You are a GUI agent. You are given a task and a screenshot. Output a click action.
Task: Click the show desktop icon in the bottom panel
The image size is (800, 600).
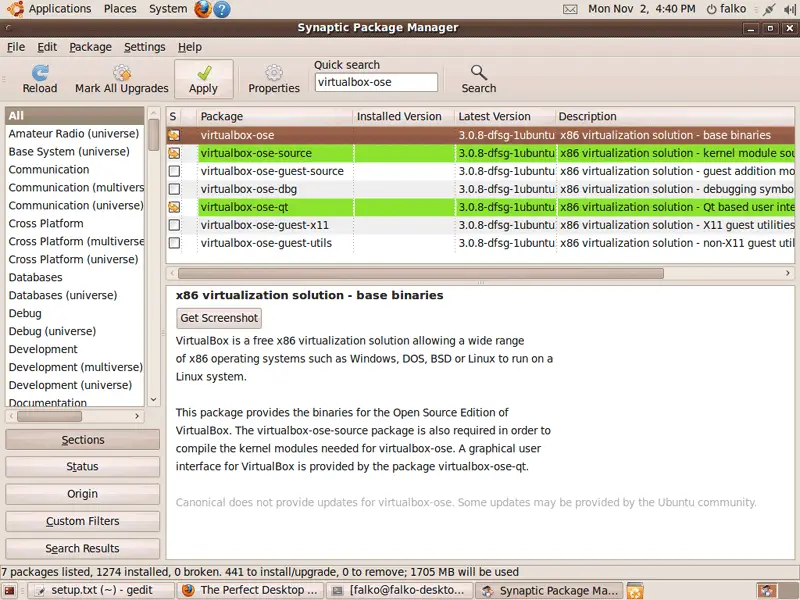click(x=10, y=591)
